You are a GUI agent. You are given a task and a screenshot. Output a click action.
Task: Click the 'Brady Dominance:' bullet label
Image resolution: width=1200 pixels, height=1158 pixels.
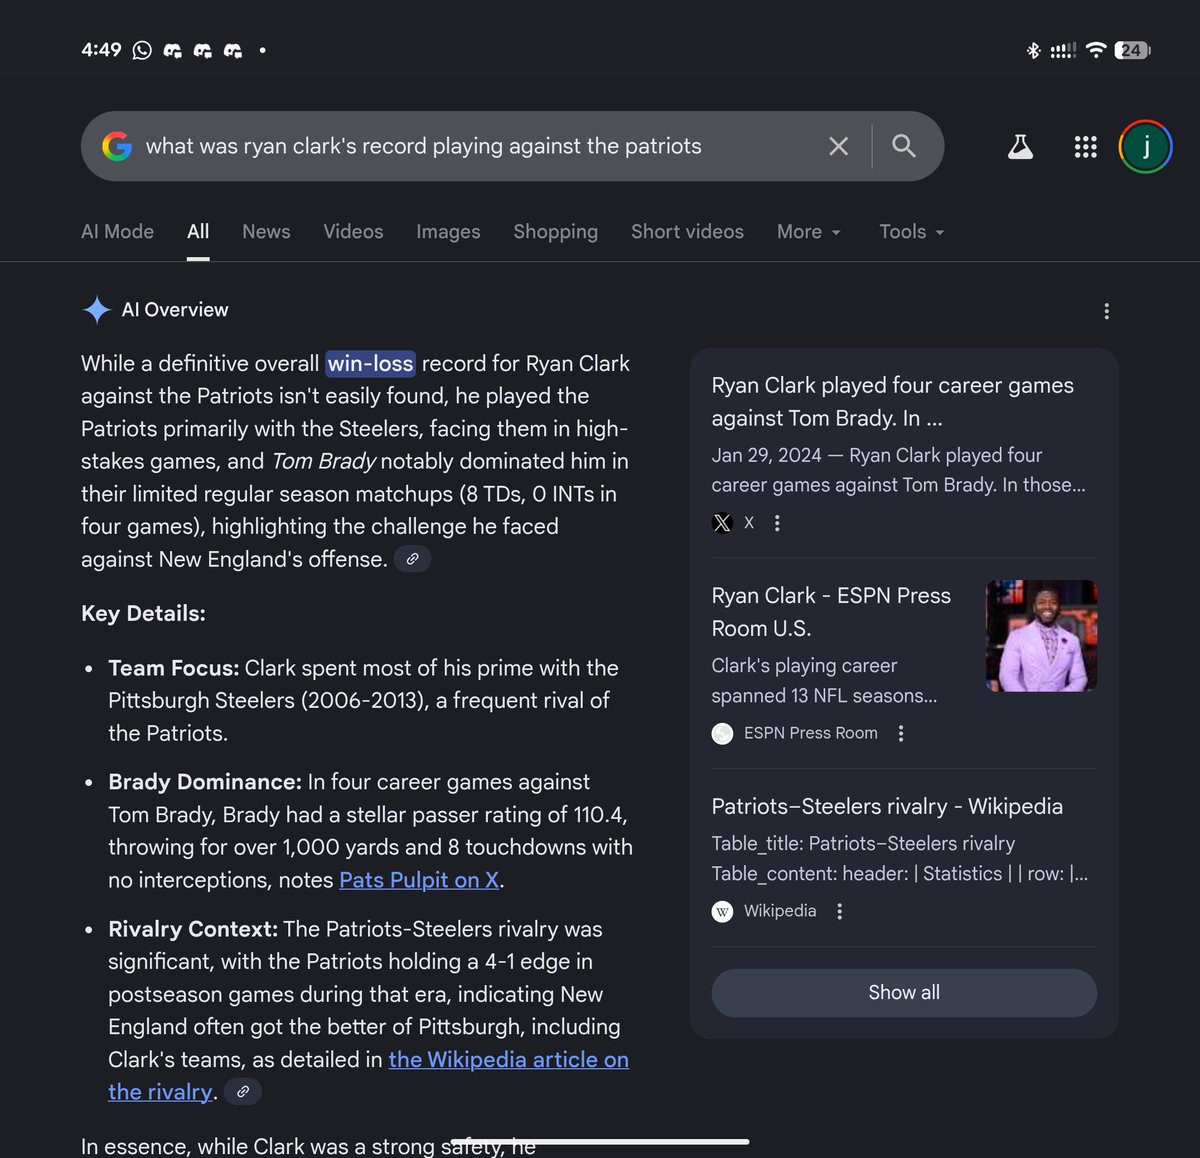pyautogui.click(x=205, y=781)
